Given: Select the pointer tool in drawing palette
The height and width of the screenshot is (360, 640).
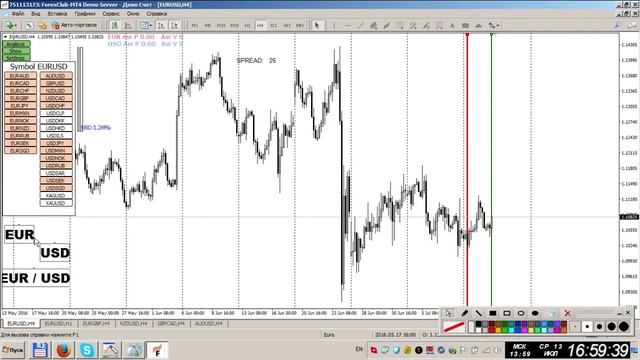Looking at the screenshot, I should (x=449, y=313).
